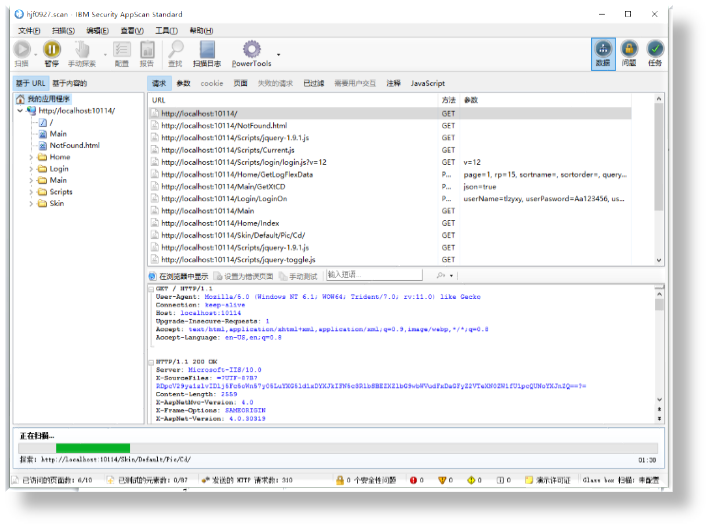Click the 手动测试 (Manual Test) icon
The width and height of the screenshot is (712, 531).
pyautogui.click(x=283, y=276)
